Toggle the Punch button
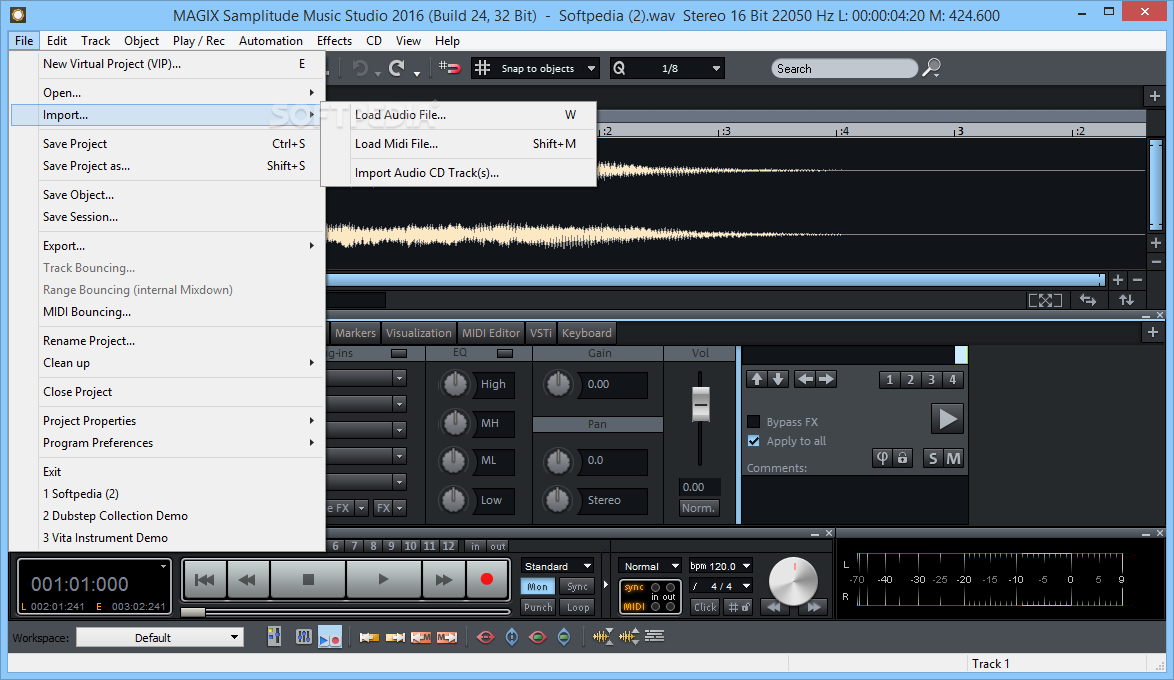Screen dimensions: 1174x680 pyautogui.click(x=538, y=607)
